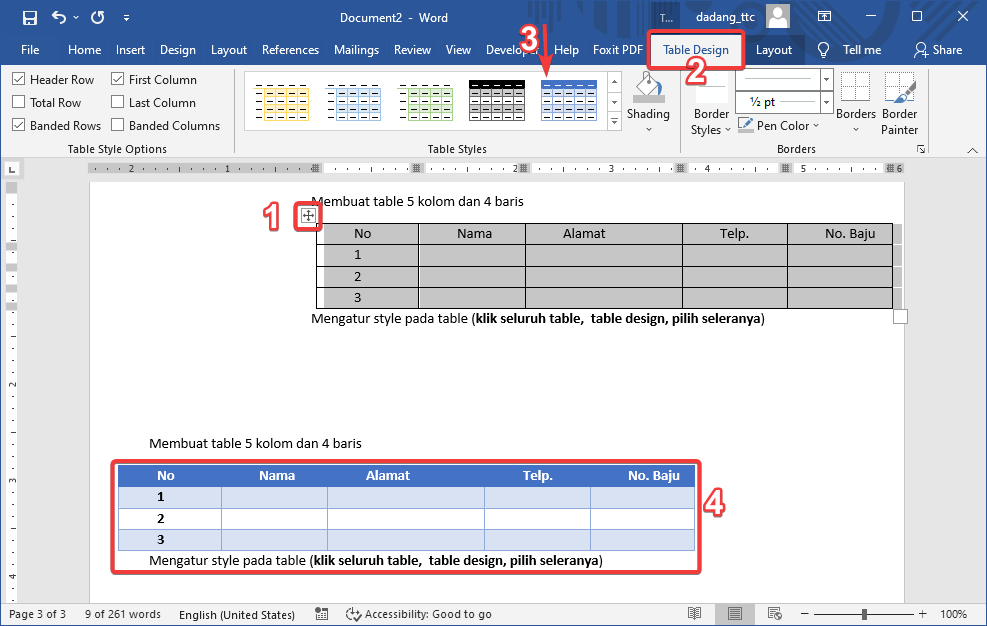Switch to Read Mode view in status bar
The height and width of the screenshot is (626, 987).
(694, 613)
